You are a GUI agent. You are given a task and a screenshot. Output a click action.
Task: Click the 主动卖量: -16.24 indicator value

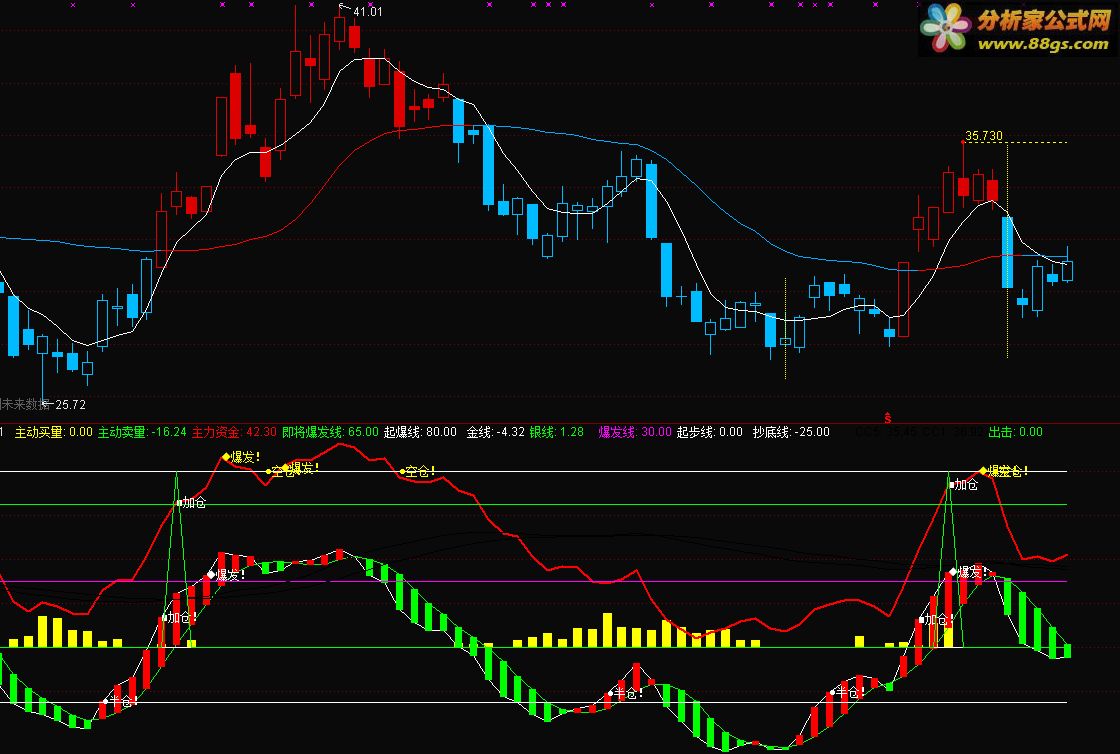point(142,432)
